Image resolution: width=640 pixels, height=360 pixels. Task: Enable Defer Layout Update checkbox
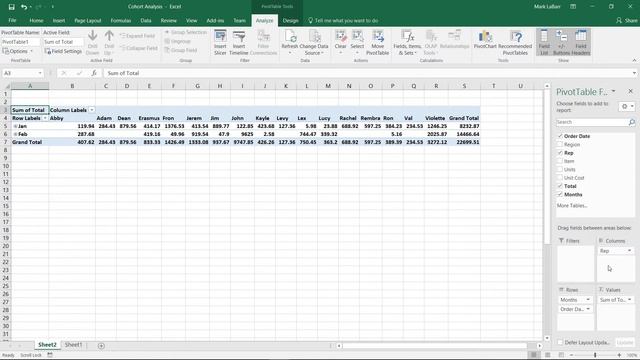[x=560, y=342]
